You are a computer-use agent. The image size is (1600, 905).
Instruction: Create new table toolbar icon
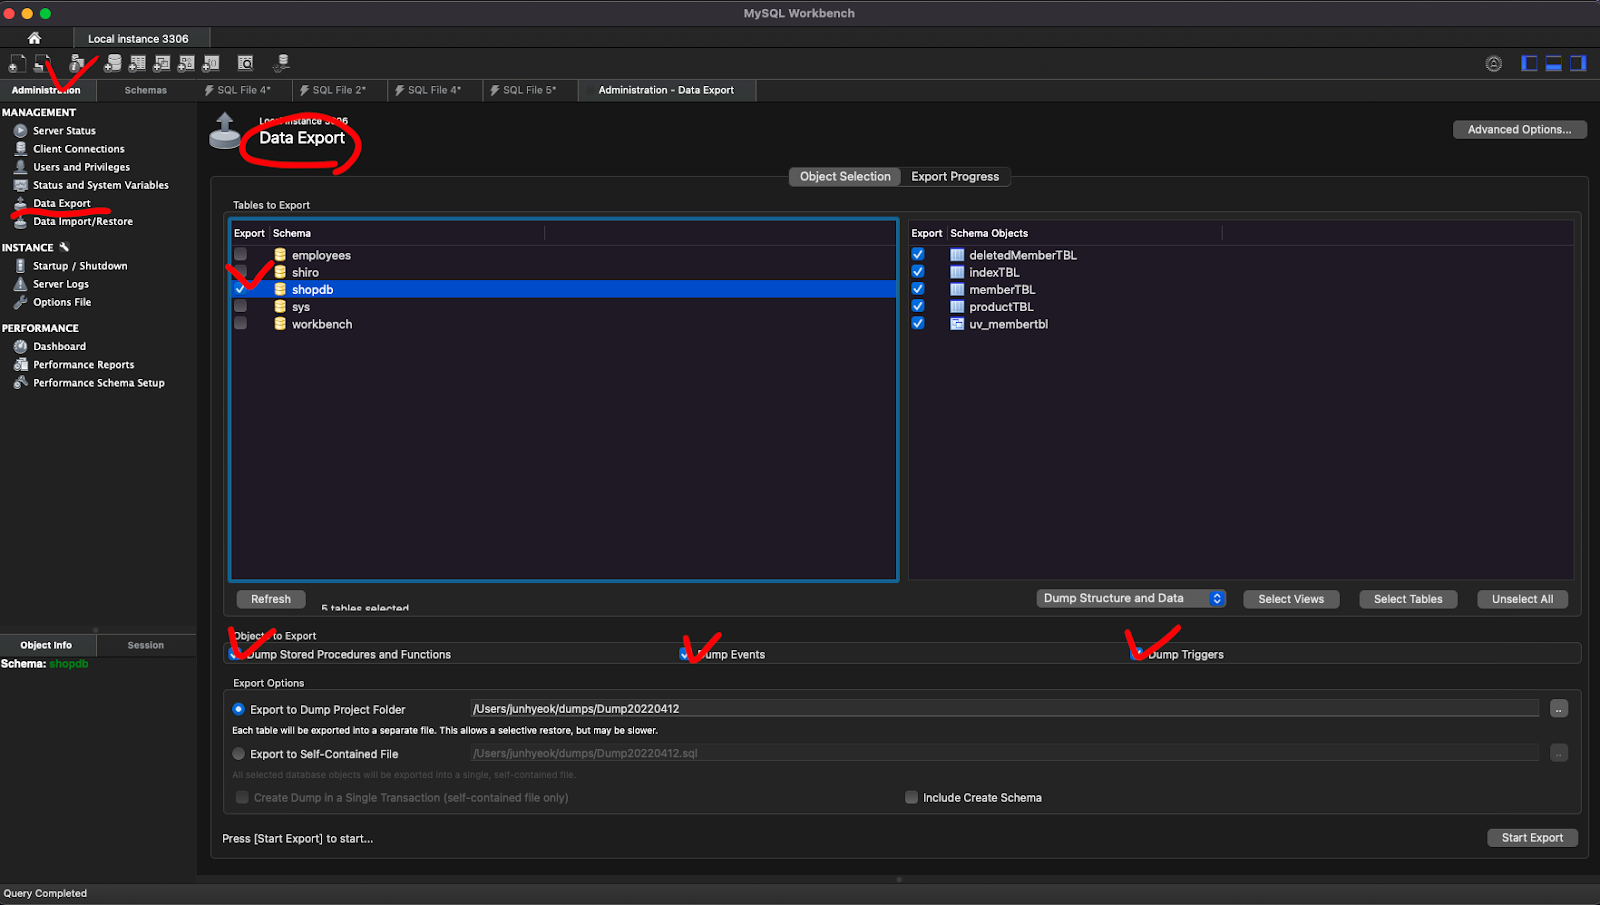click(x=137, y=63)
